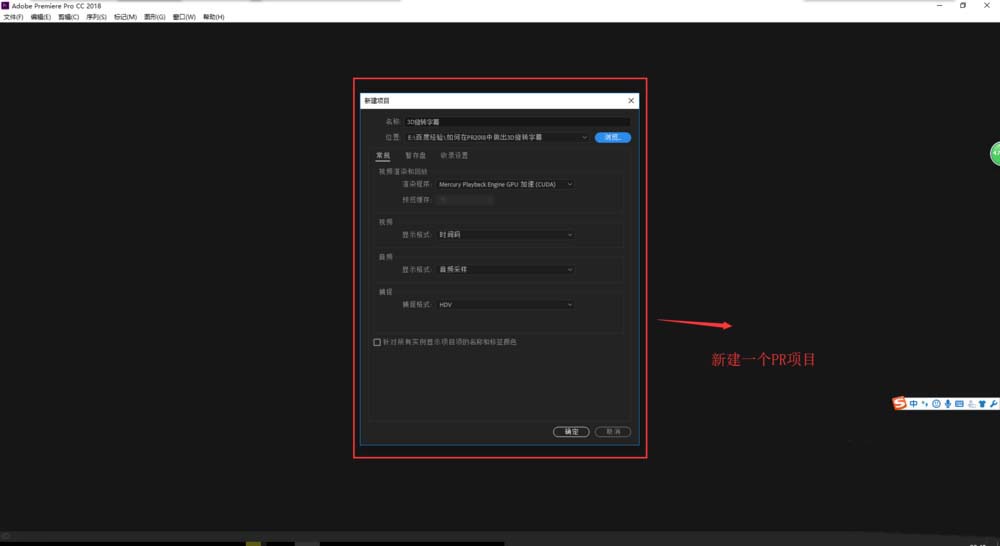This screenshot has height=546, width=1000.
Task: Close the 新建项目 dialog with X
Action: [x=631, y=101]
